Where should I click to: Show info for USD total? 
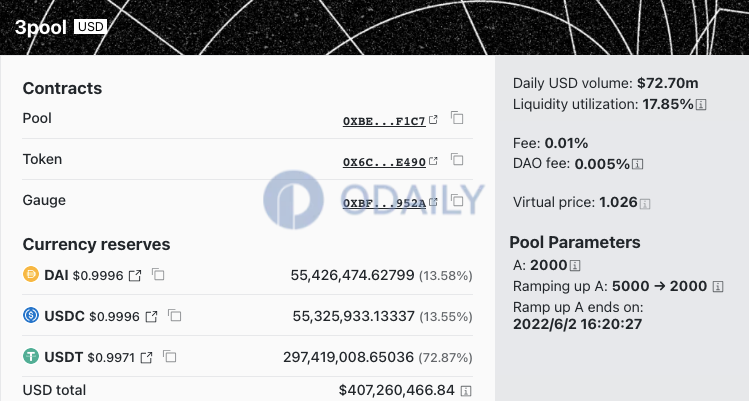click(x=466, y=391)
